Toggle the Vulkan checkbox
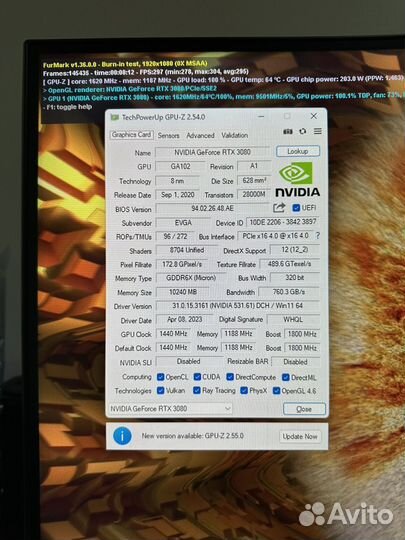405x540 pixels. 160,390
